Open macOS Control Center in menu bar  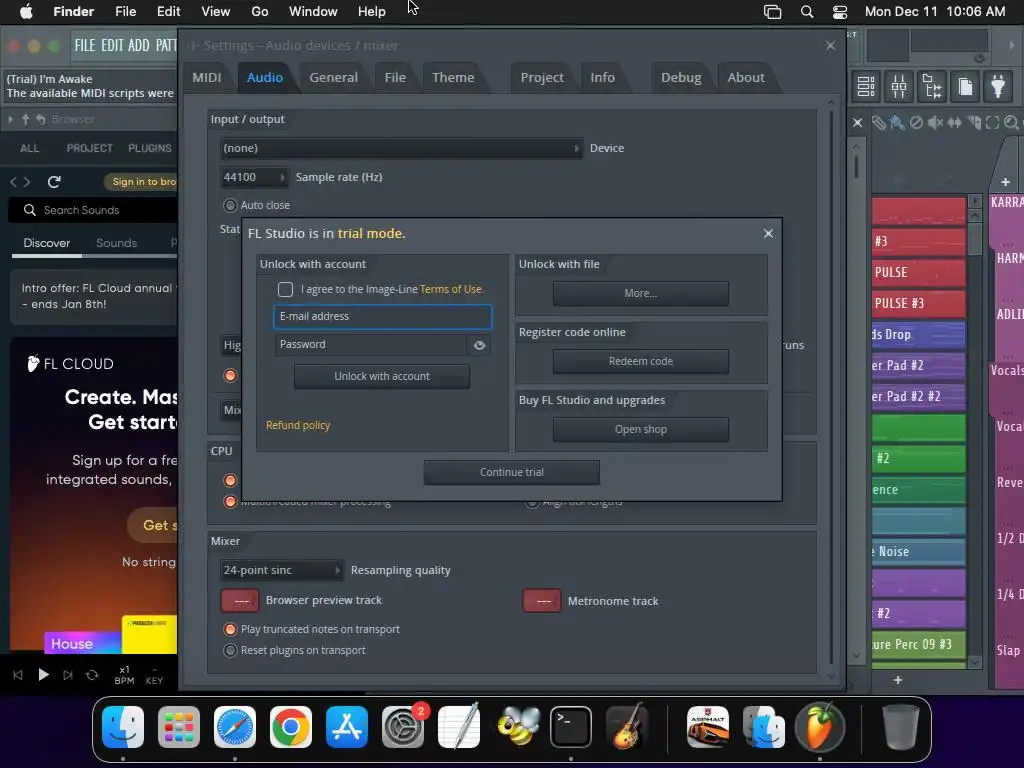[x=840, y=12]
